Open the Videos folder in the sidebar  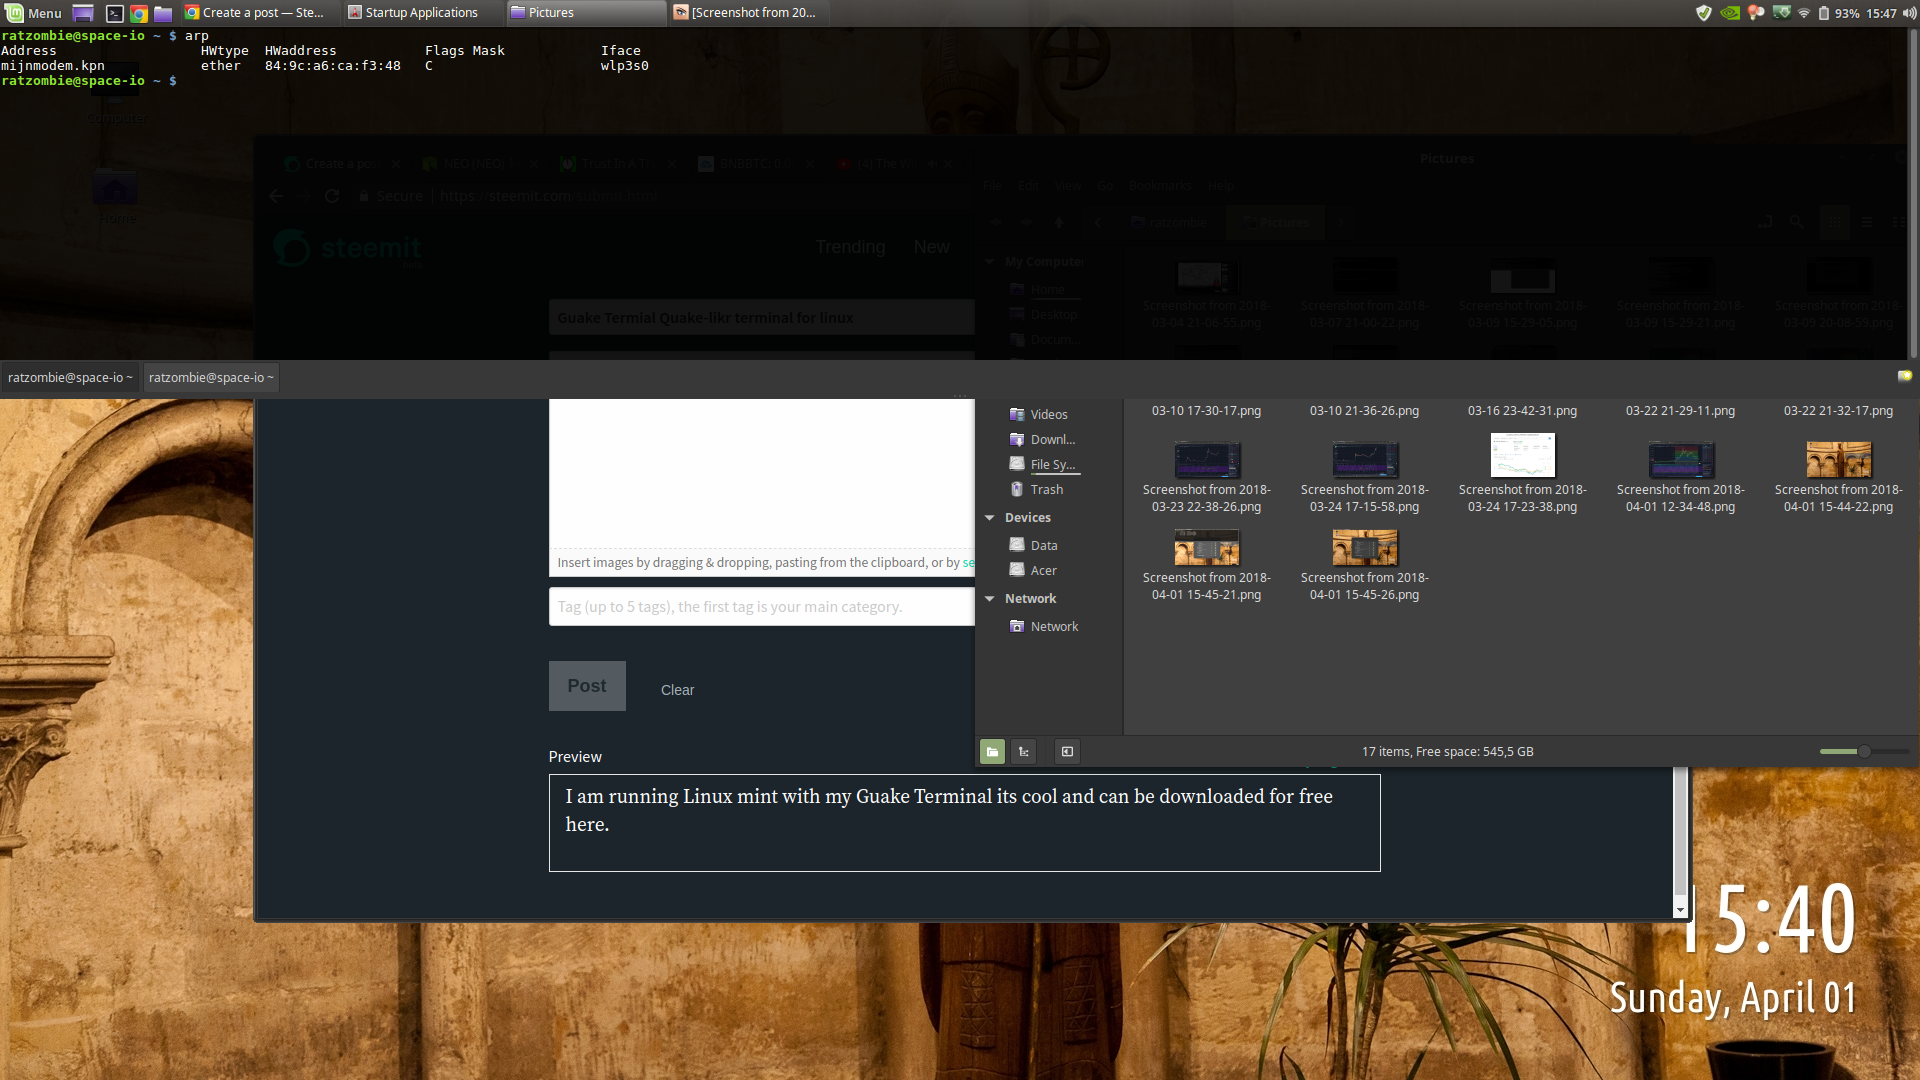tap(1048, 415)
